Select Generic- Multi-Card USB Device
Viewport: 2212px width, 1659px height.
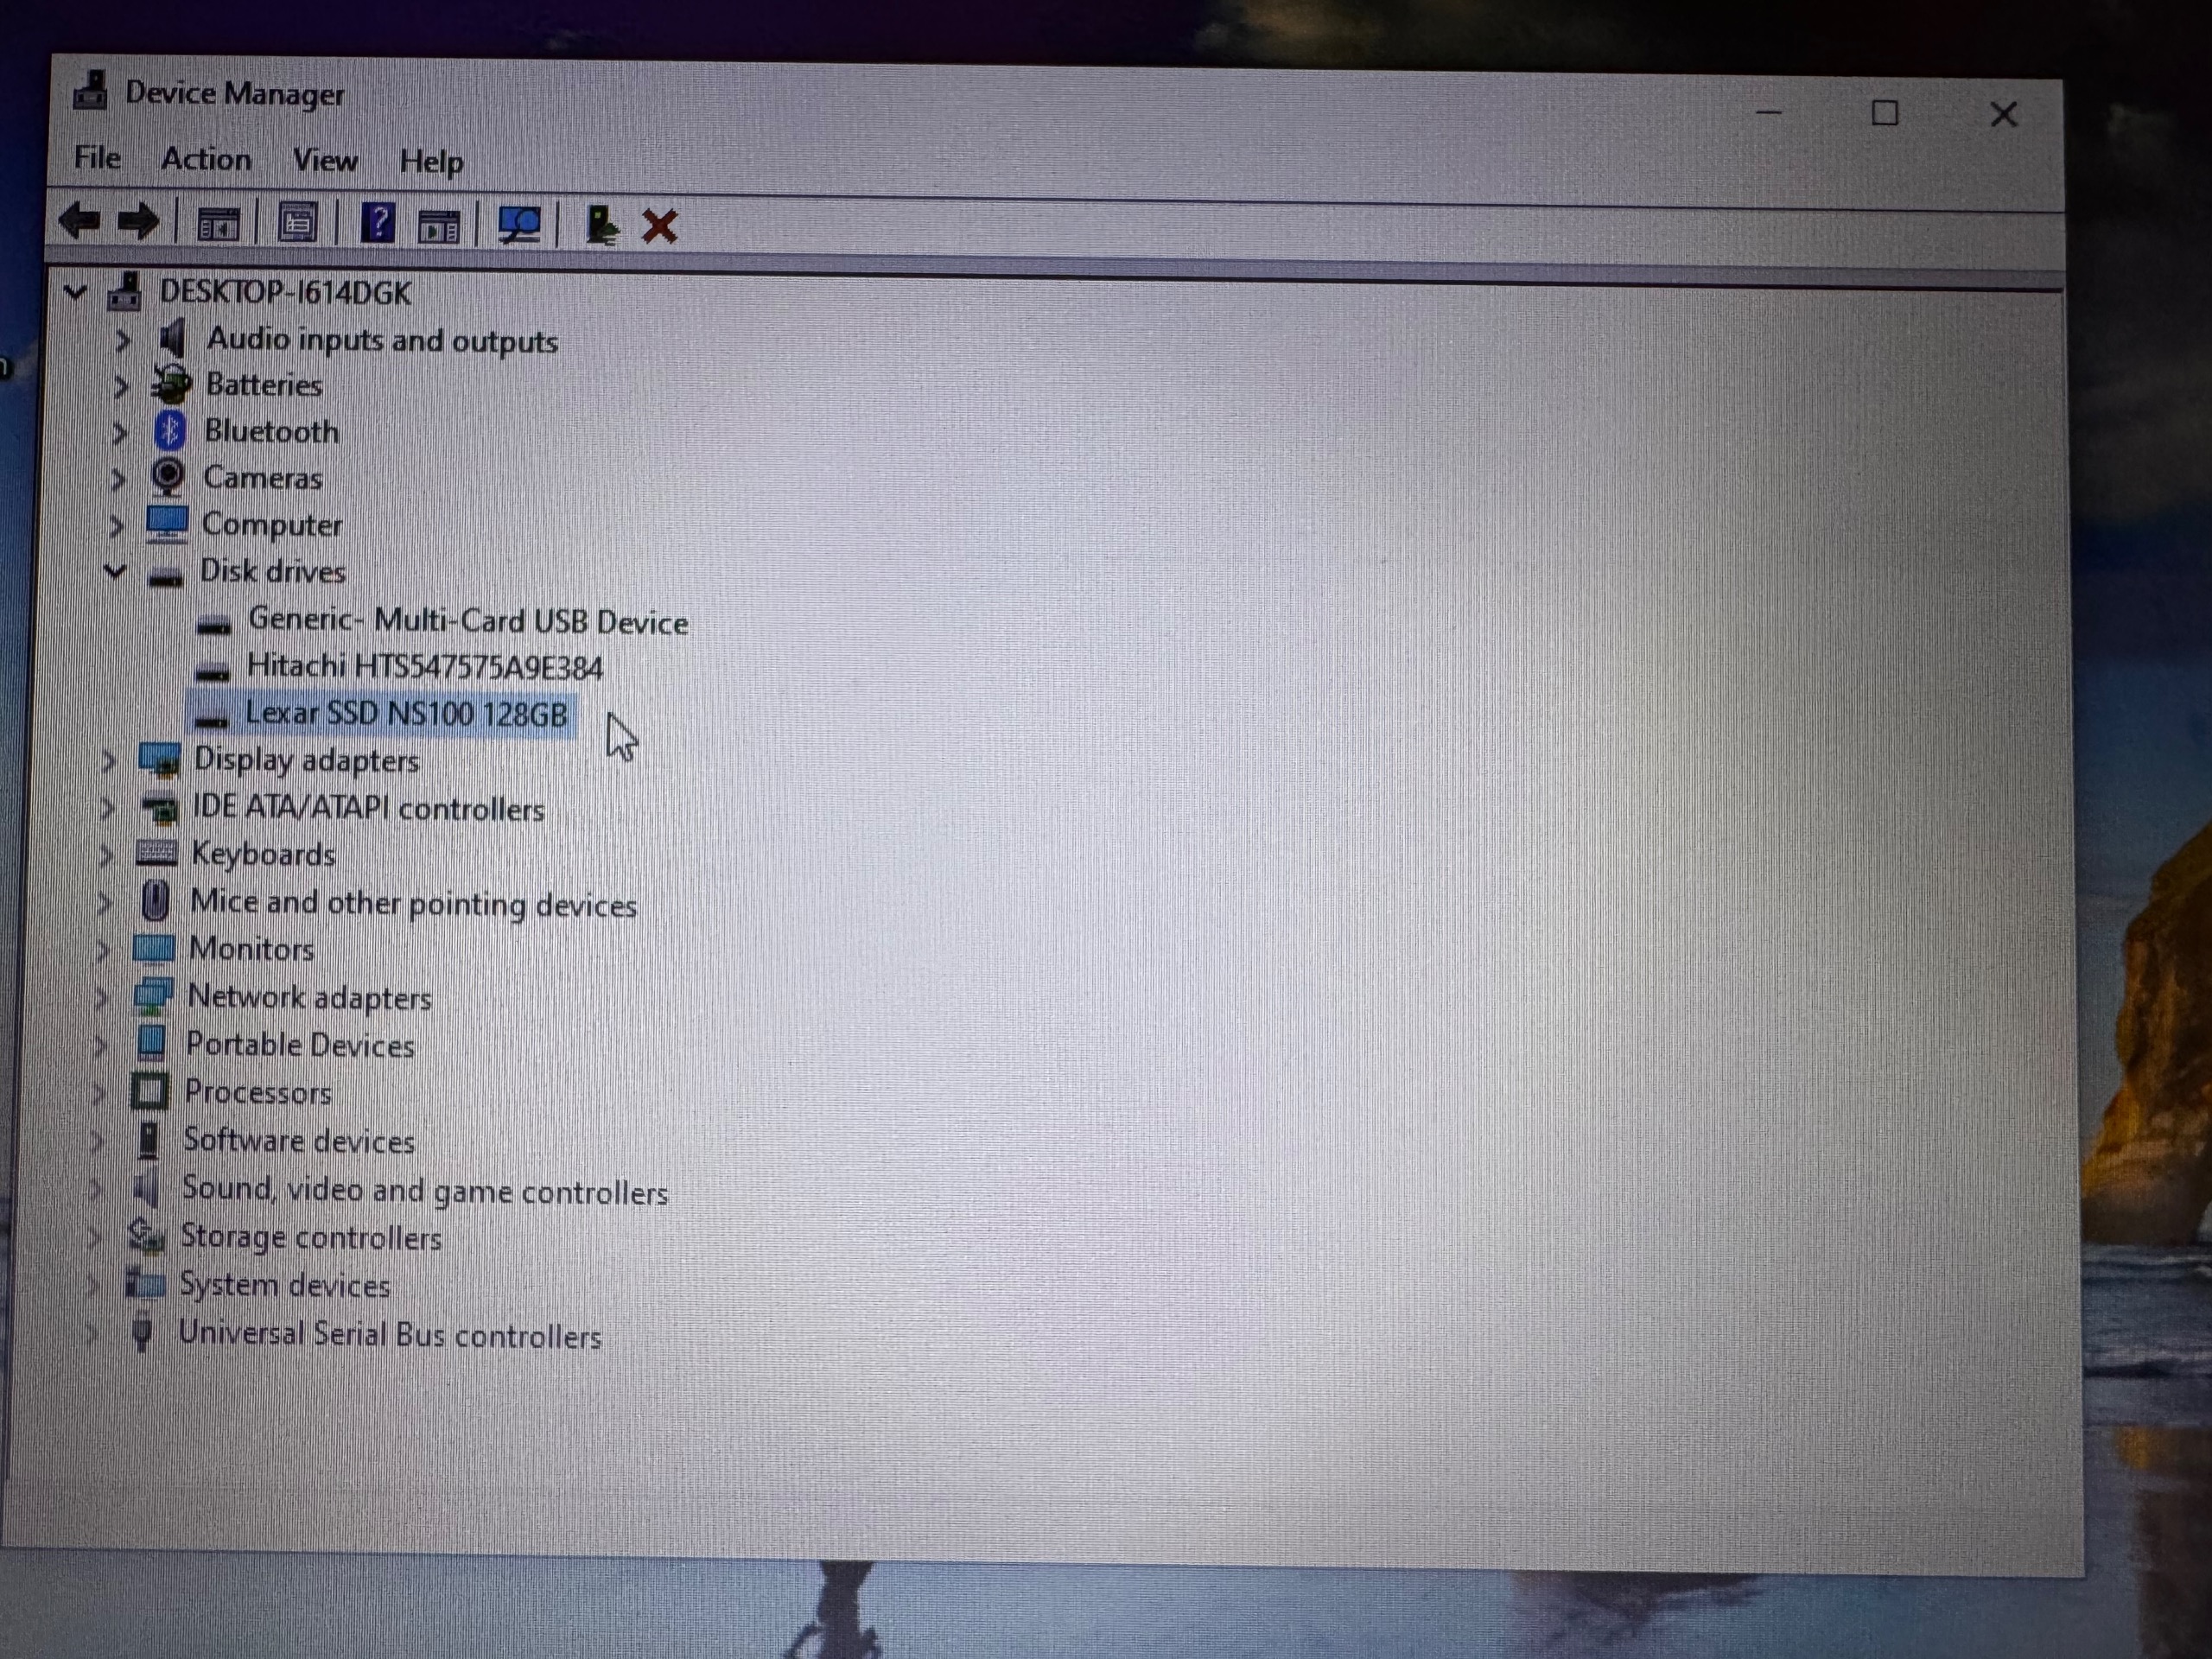(x=468, y=621)
